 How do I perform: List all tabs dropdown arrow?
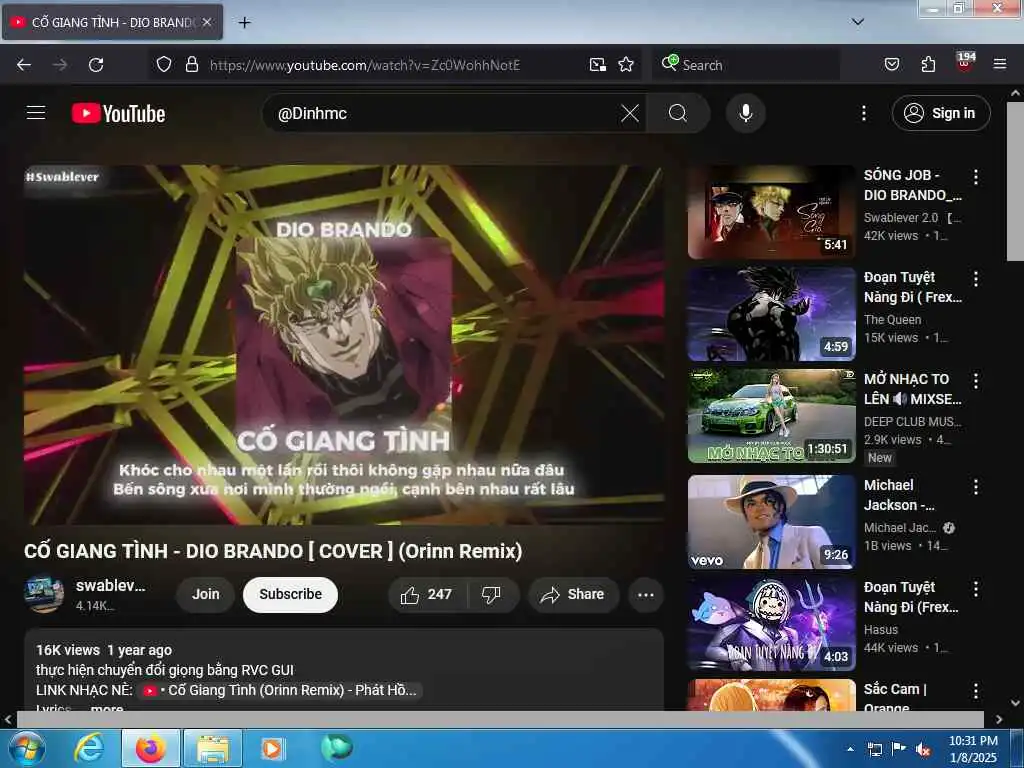click(857, 22)
